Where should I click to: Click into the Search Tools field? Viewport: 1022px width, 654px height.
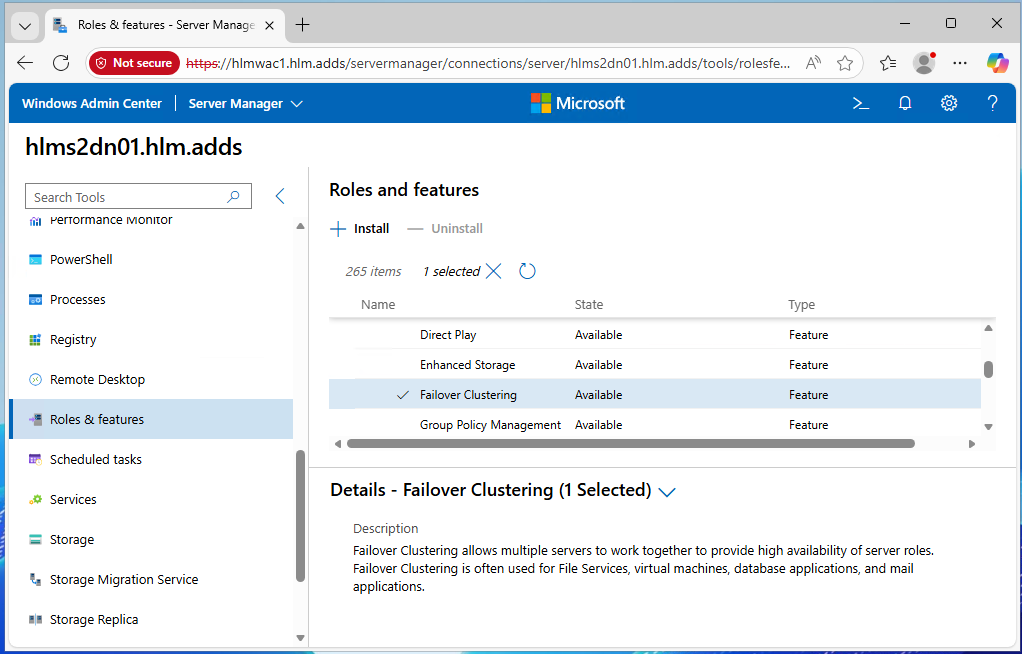[125, 197]
